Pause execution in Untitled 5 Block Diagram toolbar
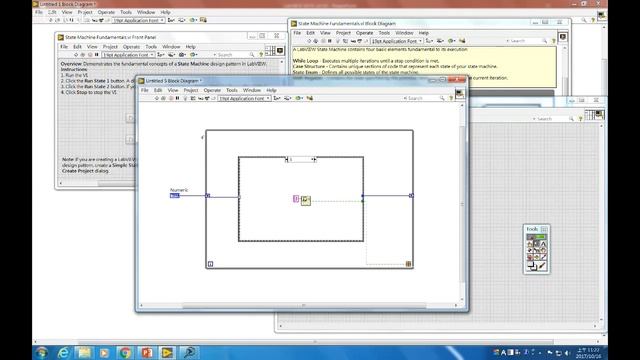This screenshot has width=640, height=360. [178, 98]
